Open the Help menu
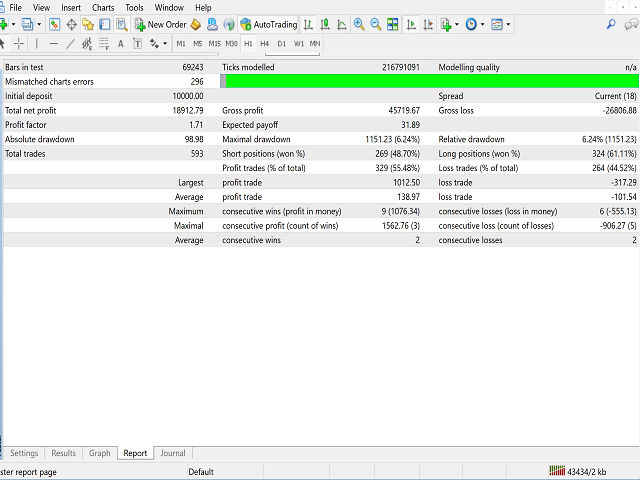This screenshot has height=480, width=640. pyautogui.click(x=203, y=7)
